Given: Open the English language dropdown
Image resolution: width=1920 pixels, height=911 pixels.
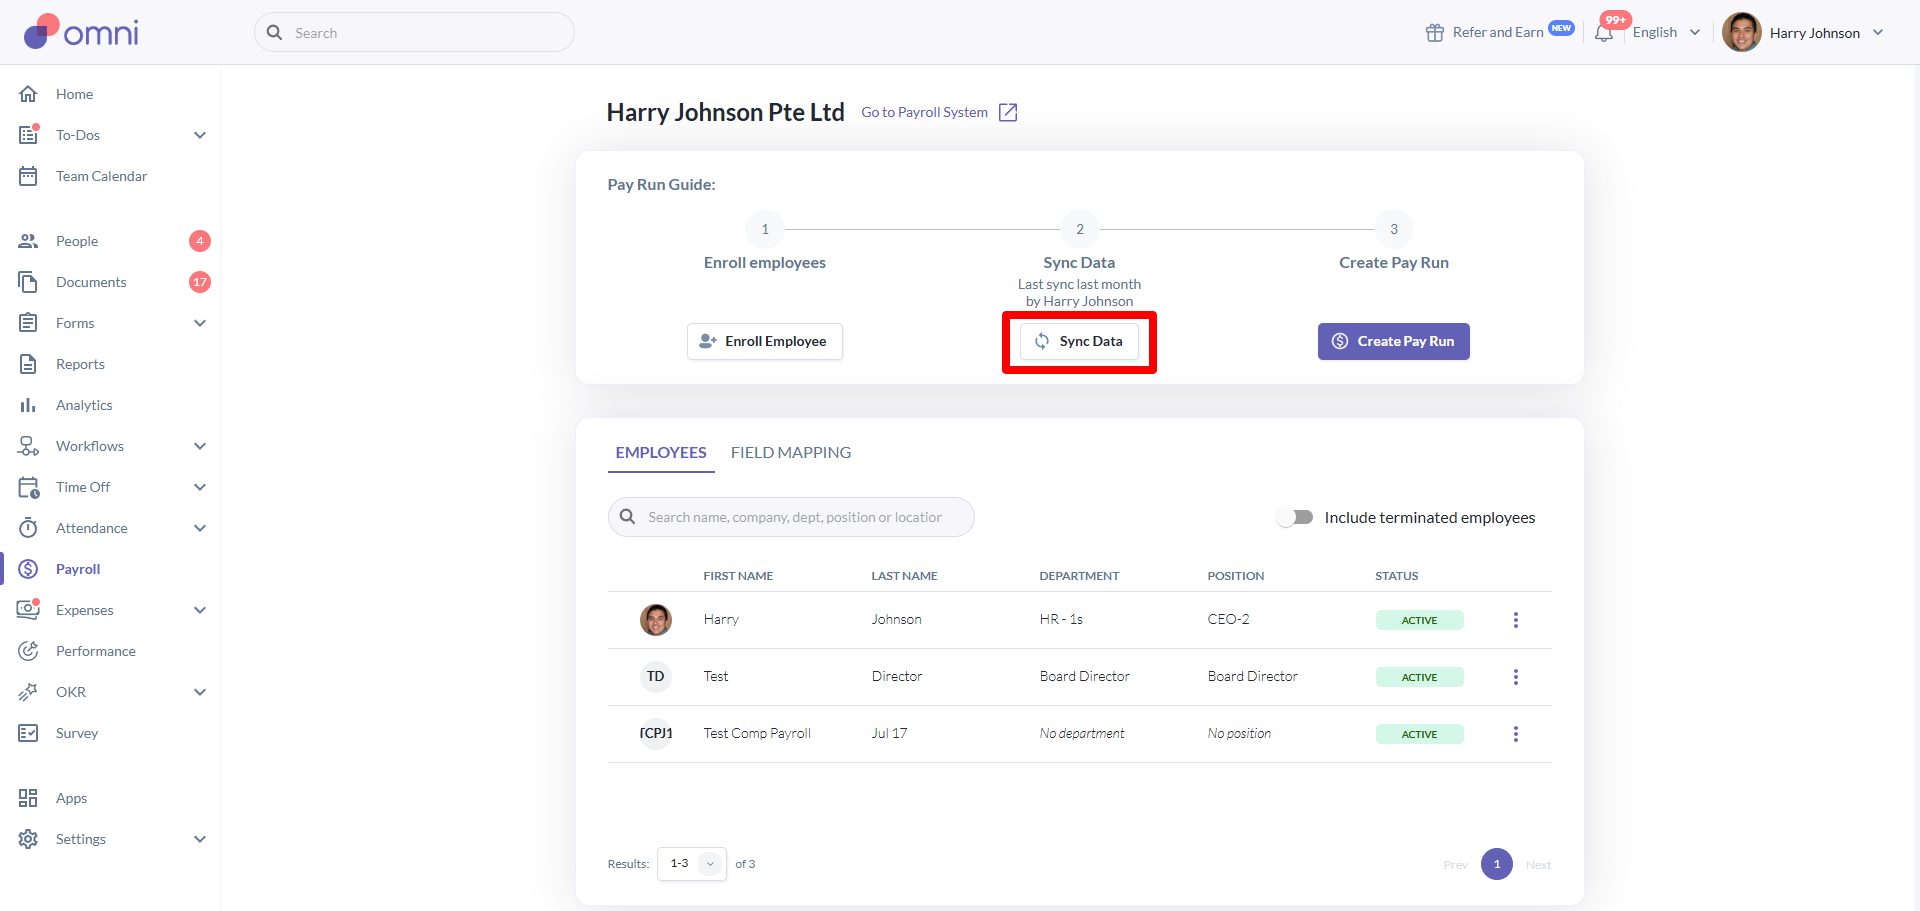Looking at the screenshot, I should 1666,33.
